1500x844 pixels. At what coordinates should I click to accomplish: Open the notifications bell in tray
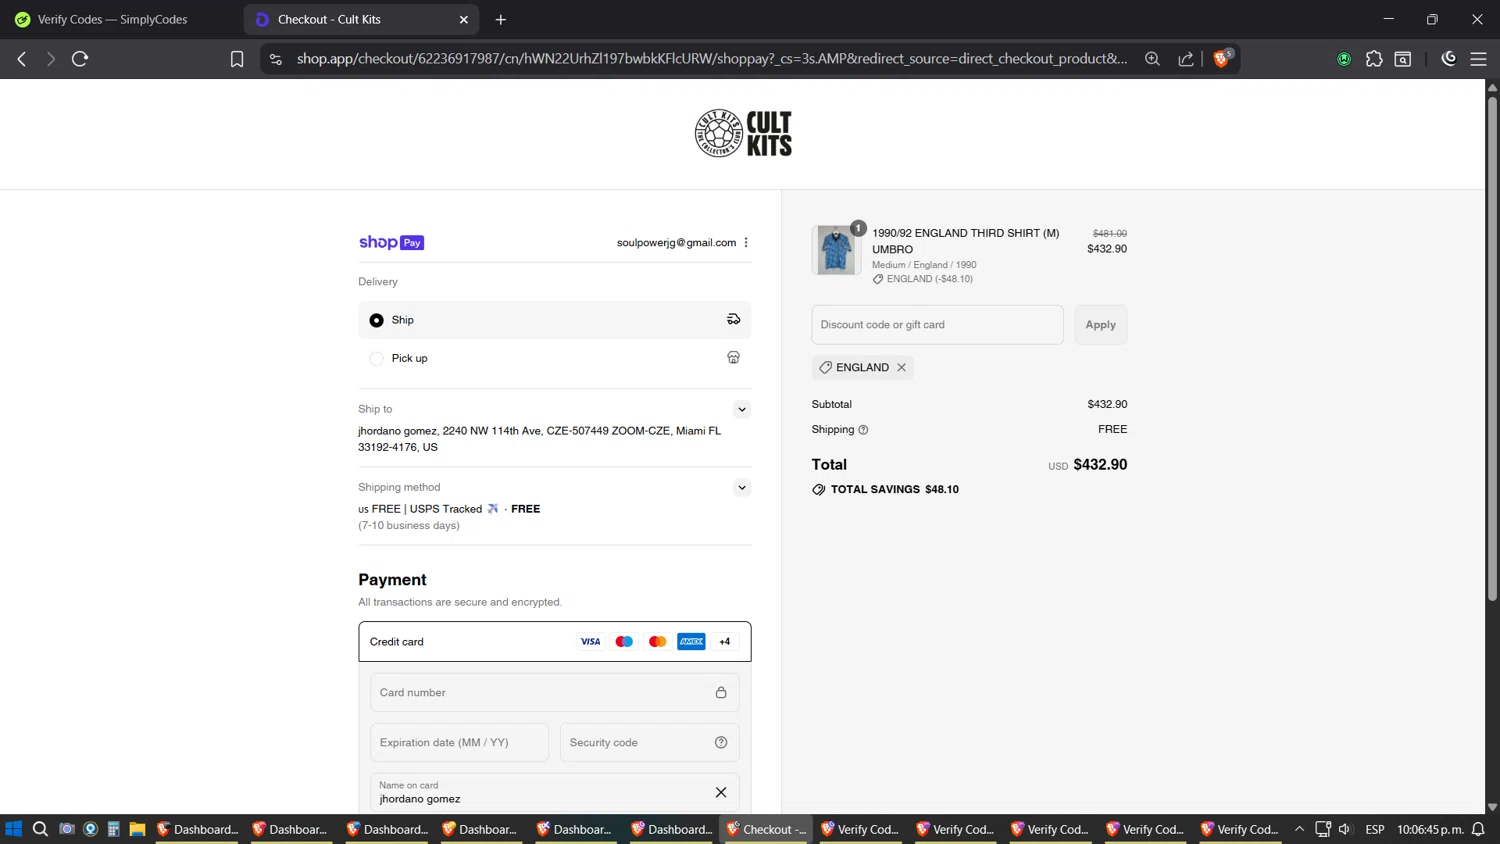tap(1478, 829)
